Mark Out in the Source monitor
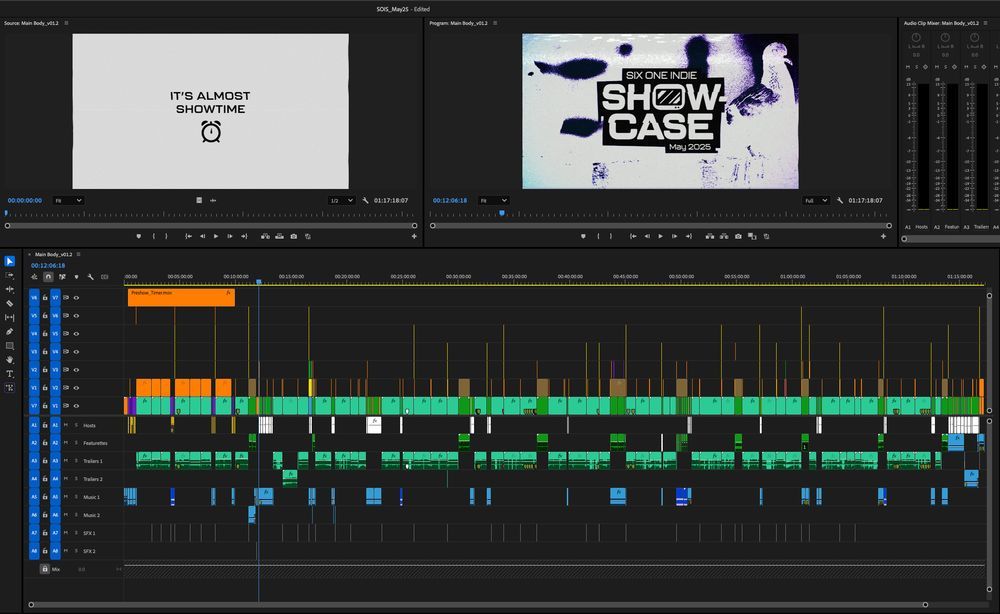Viewport: 1000px width, 614px height. point(166,236)
